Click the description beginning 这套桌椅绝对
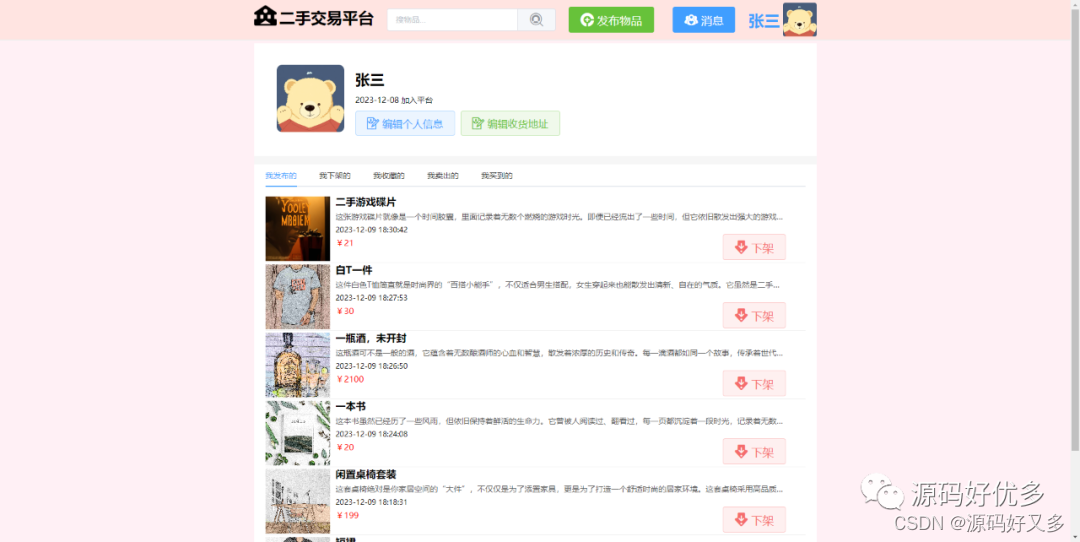 coord(559,489)
